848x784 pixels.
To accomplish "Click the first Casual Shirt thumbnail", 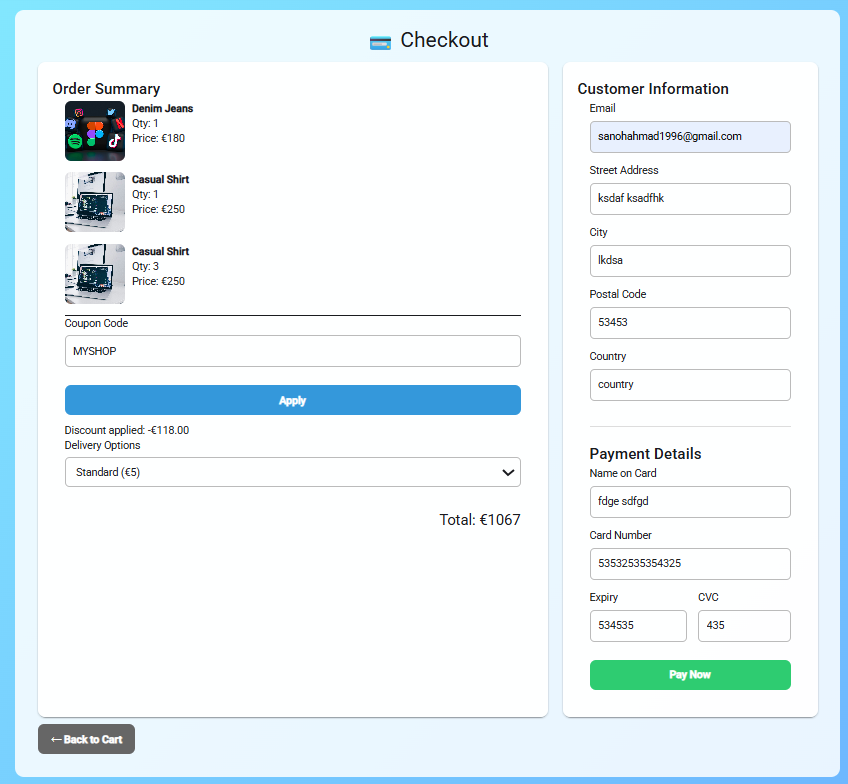I will (94, 201).
